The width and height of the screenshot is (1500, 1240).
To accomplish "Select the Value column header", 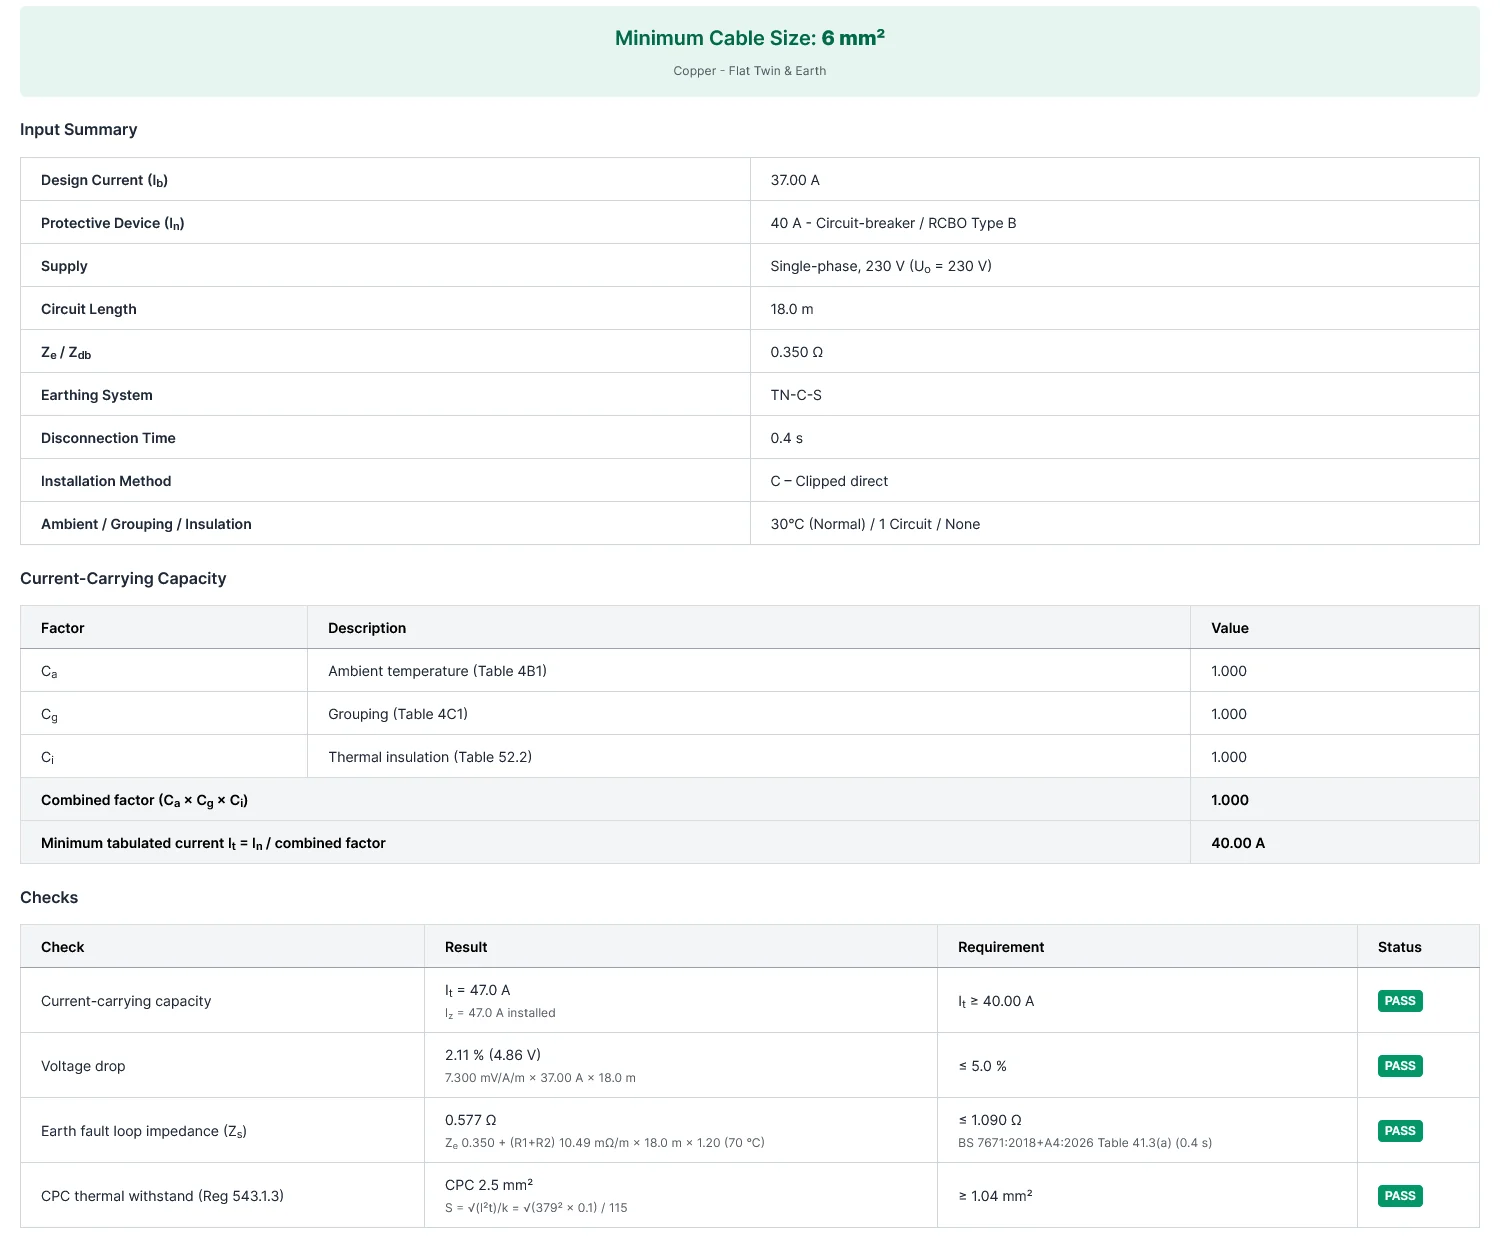I will (1230, 628).
